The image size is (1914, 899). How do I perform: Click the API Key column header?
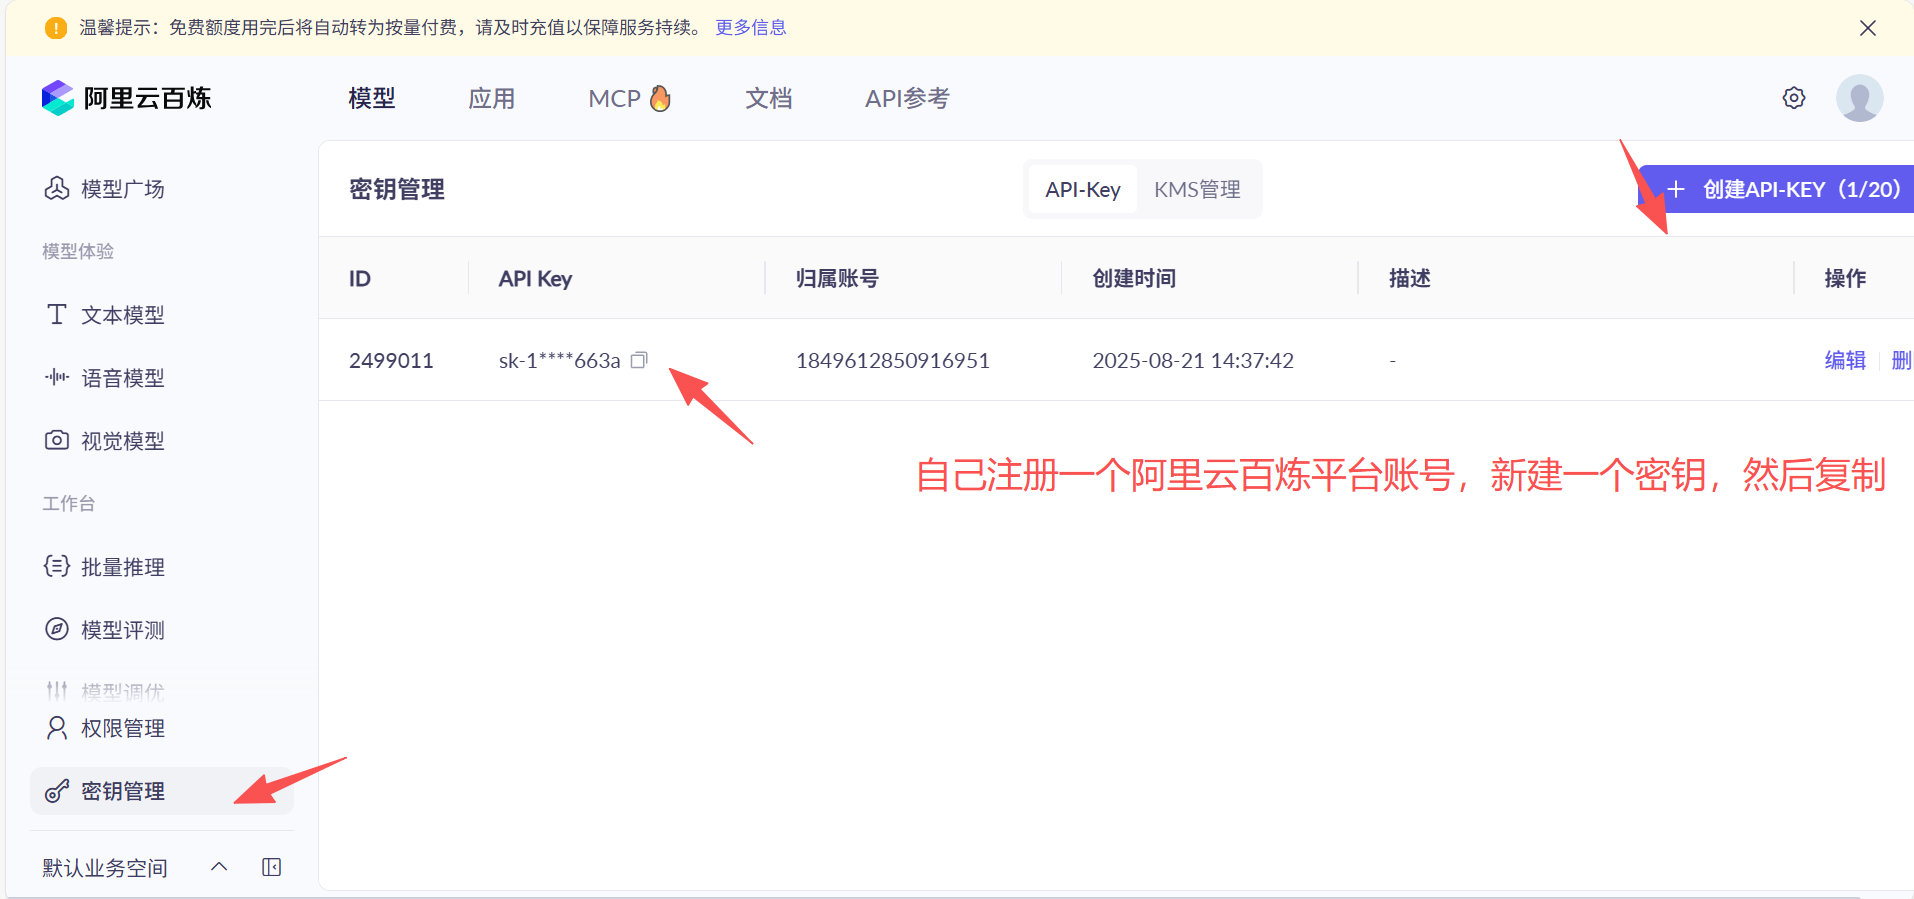tap(535, 278)
